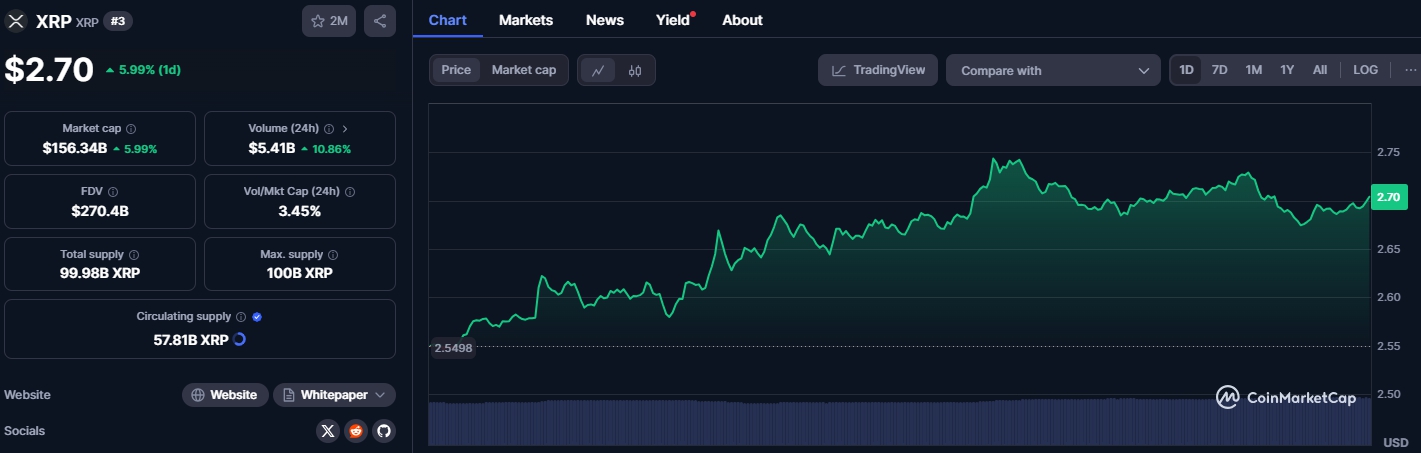
Task: Show Circulating supply info icon
Action: (241, 317)
